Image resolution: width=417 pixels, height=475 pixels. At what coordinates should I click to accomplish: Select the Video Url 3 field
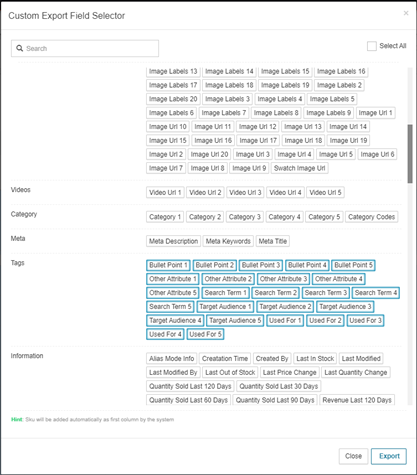coord(245,192)
